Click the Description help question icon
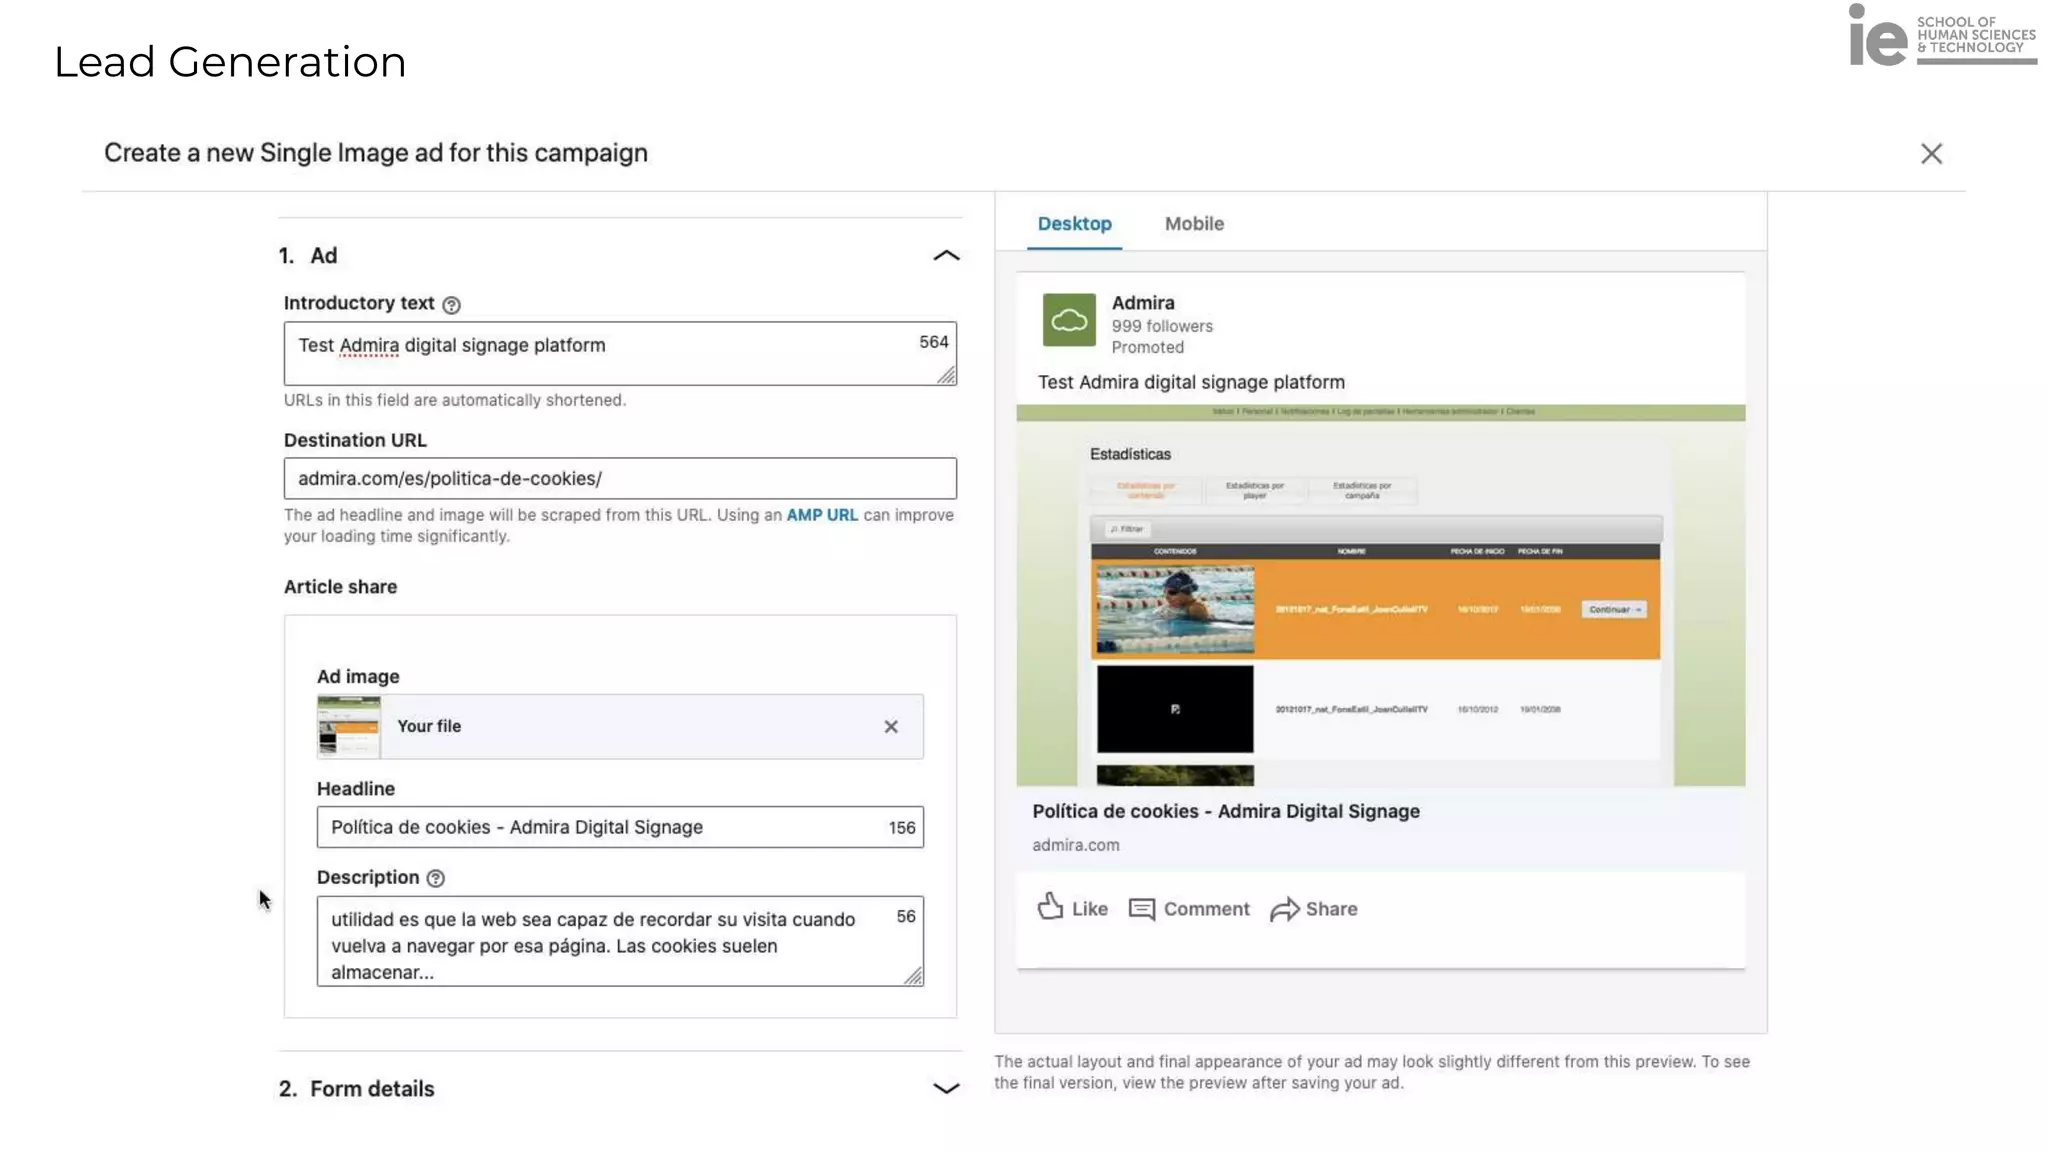The height and width of the screenshot is (1152, 2048). click(435, 878)
